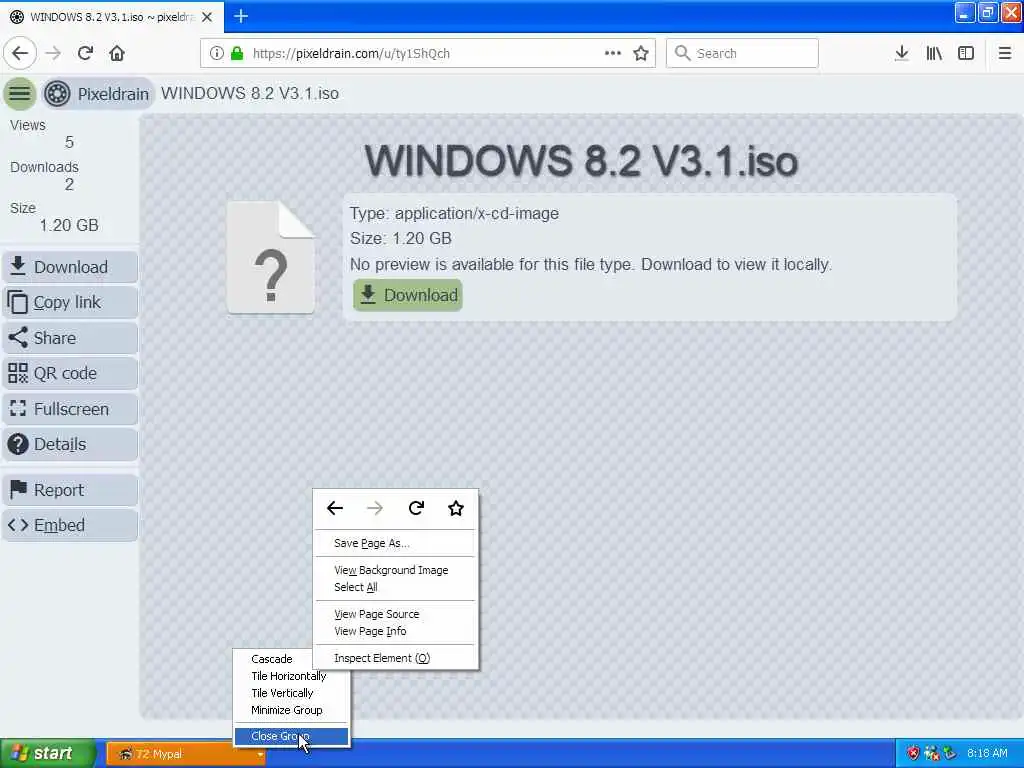Open file Details in sidebar
1024x768 pixels.
[x=70, y=444]
